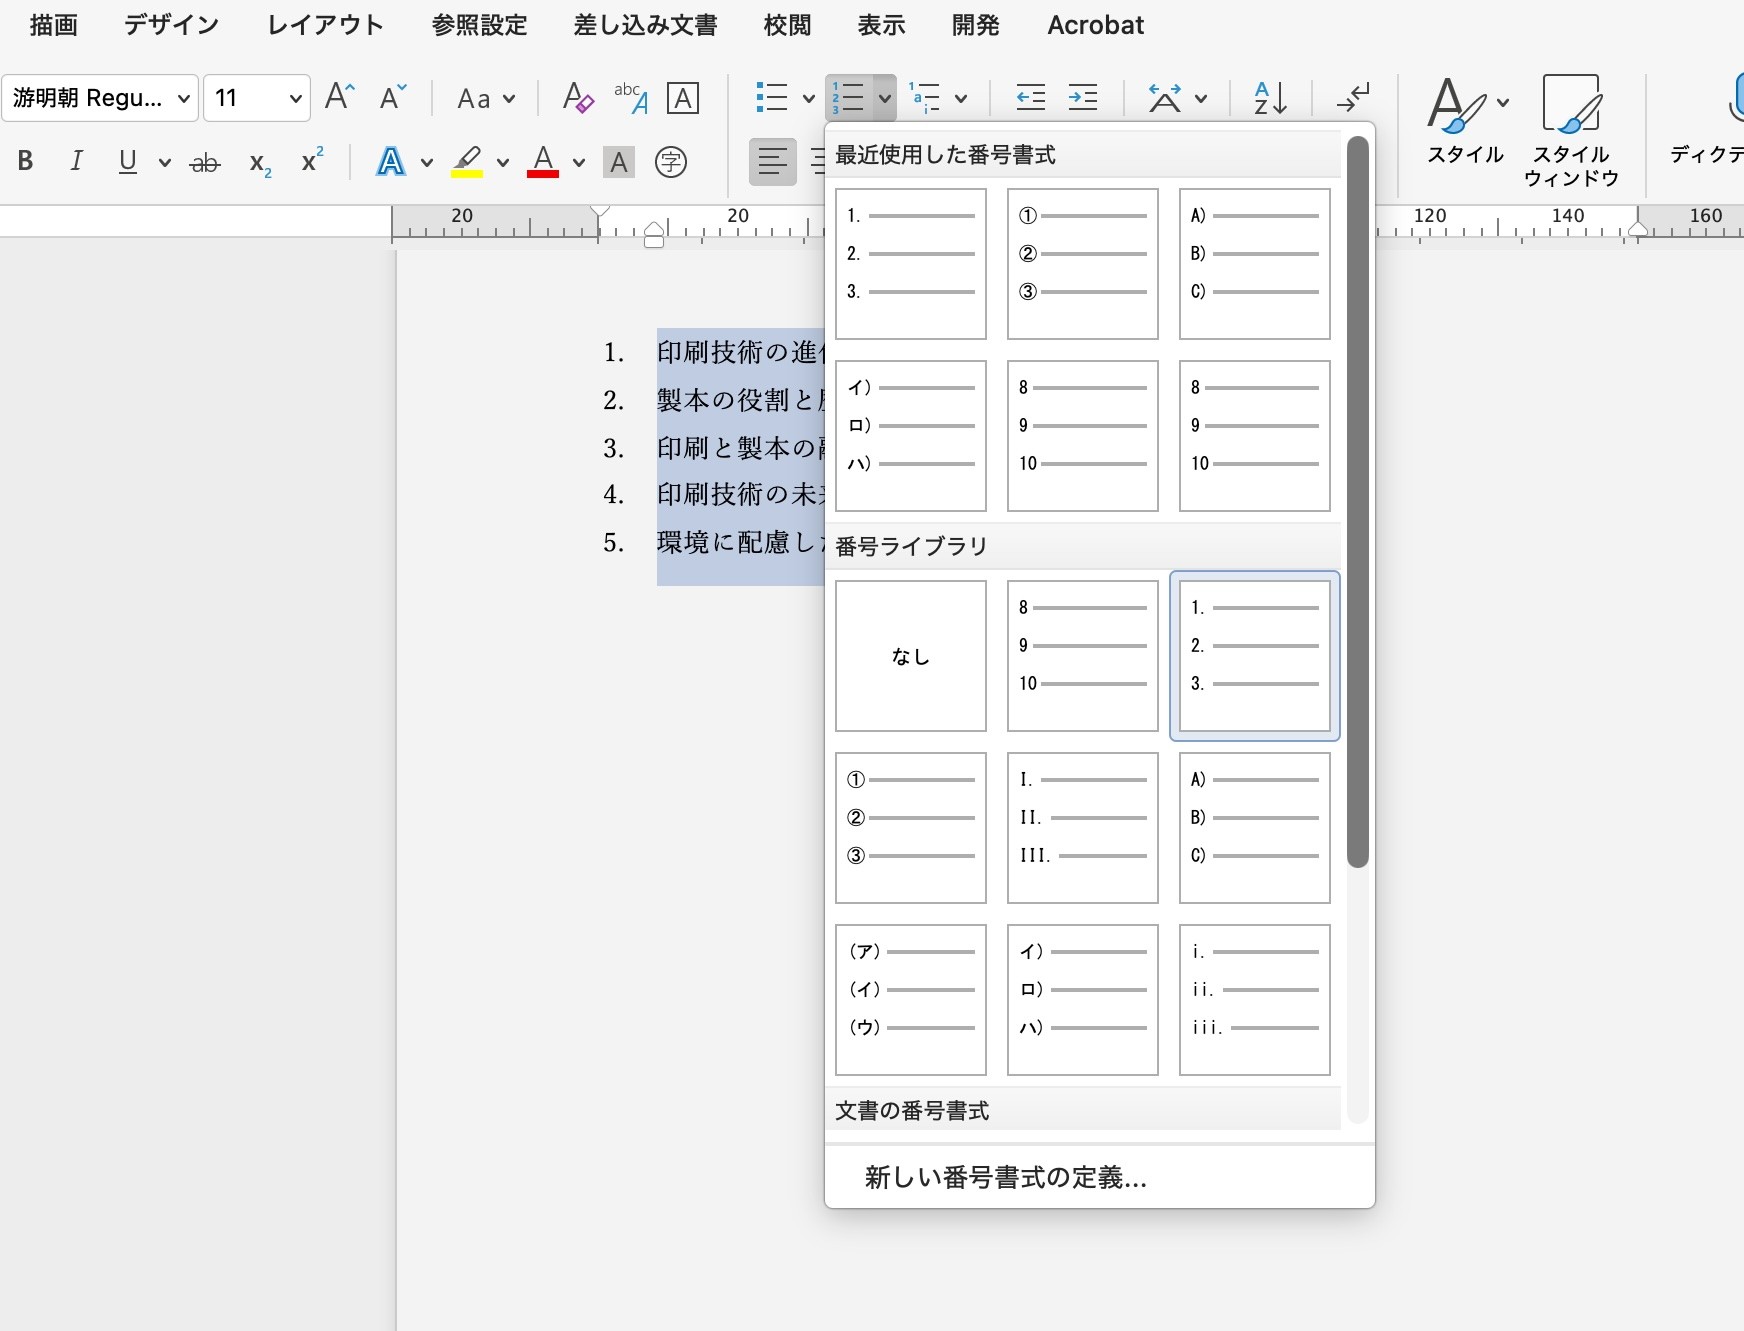This screenshot has height=1331, width=1744.
Task: Open the phonetic guide (ruby) tool
Action: click(631, 97)
